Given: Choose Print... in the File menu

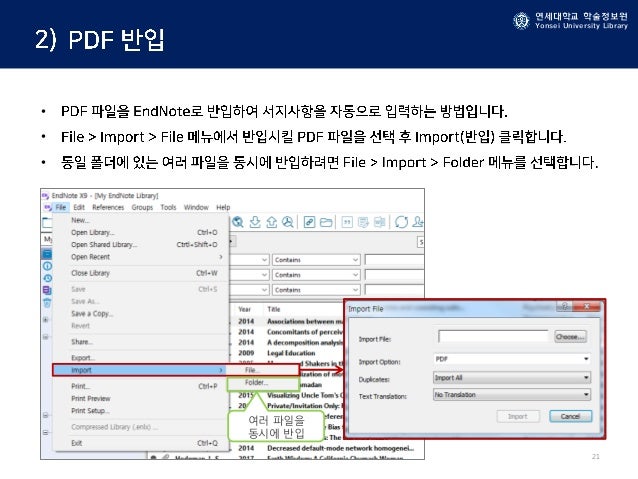Looking at the screenshot, I should point(141,386).
